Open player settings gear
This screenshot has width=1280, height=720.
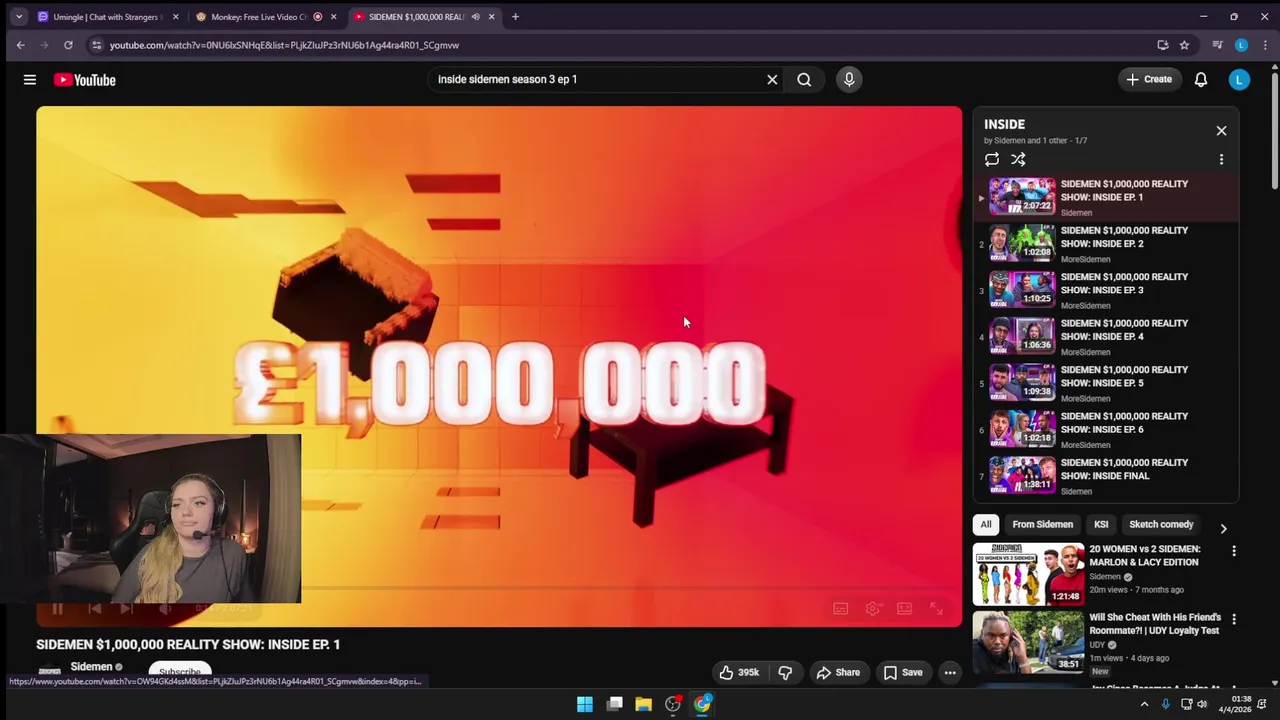click(x=873, y=609)
